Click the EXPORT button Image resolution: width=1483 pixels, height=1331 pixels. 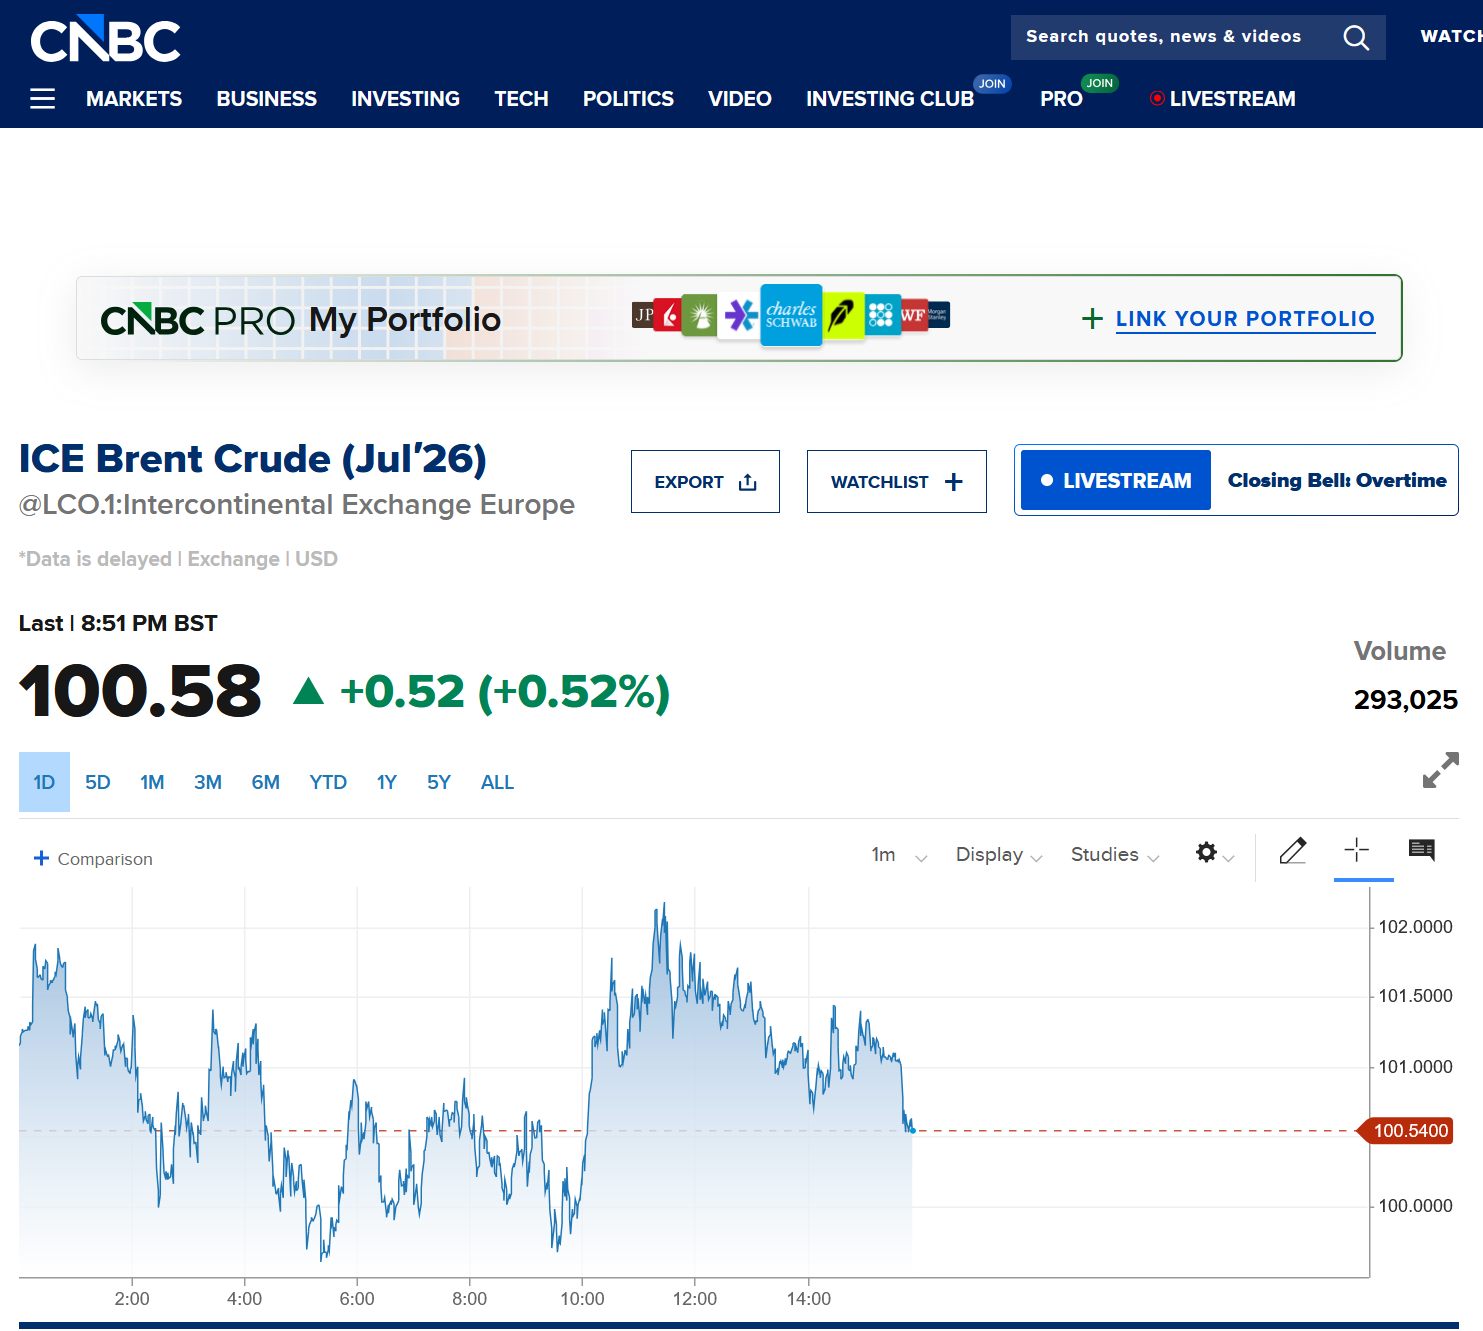(x=705, y=482)
